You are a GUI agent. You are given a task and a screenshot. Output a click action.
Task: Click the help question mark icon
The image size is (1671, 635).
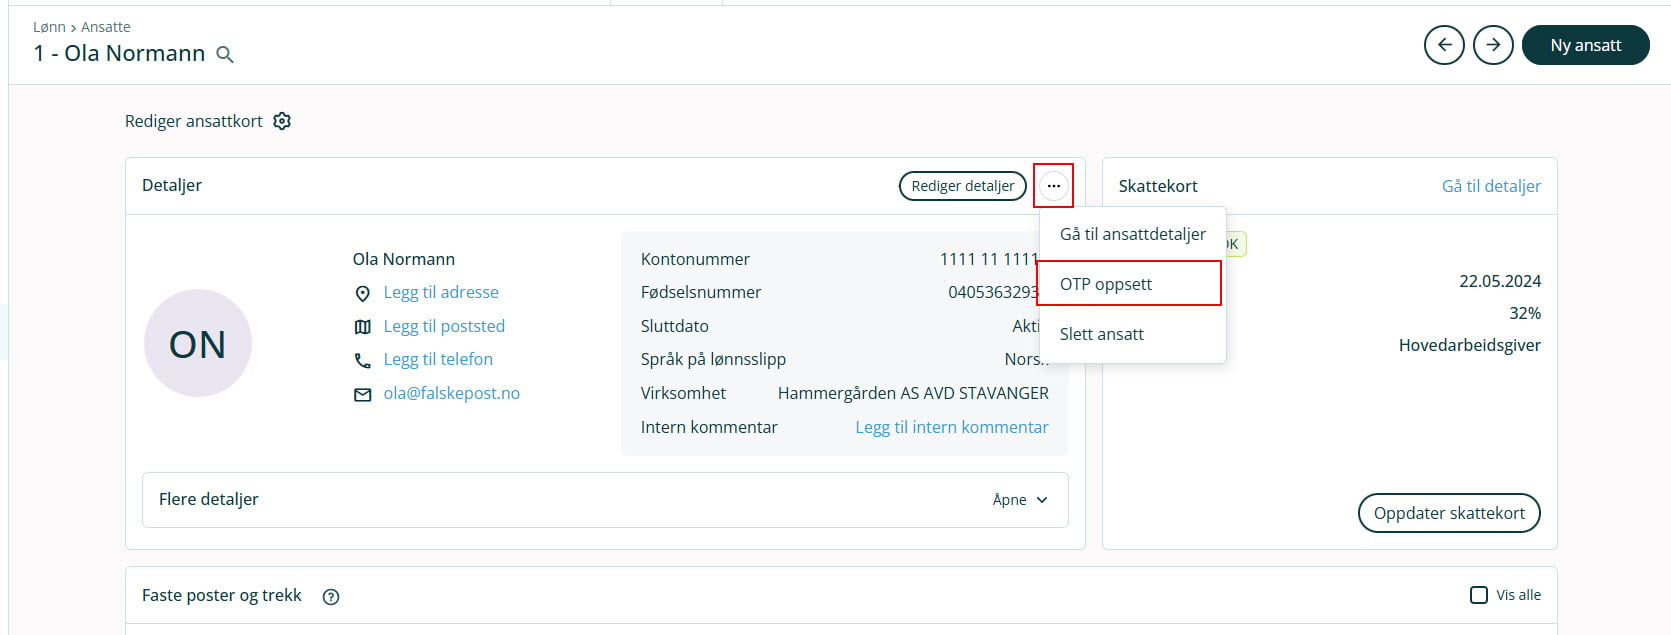tap(331, 596)
